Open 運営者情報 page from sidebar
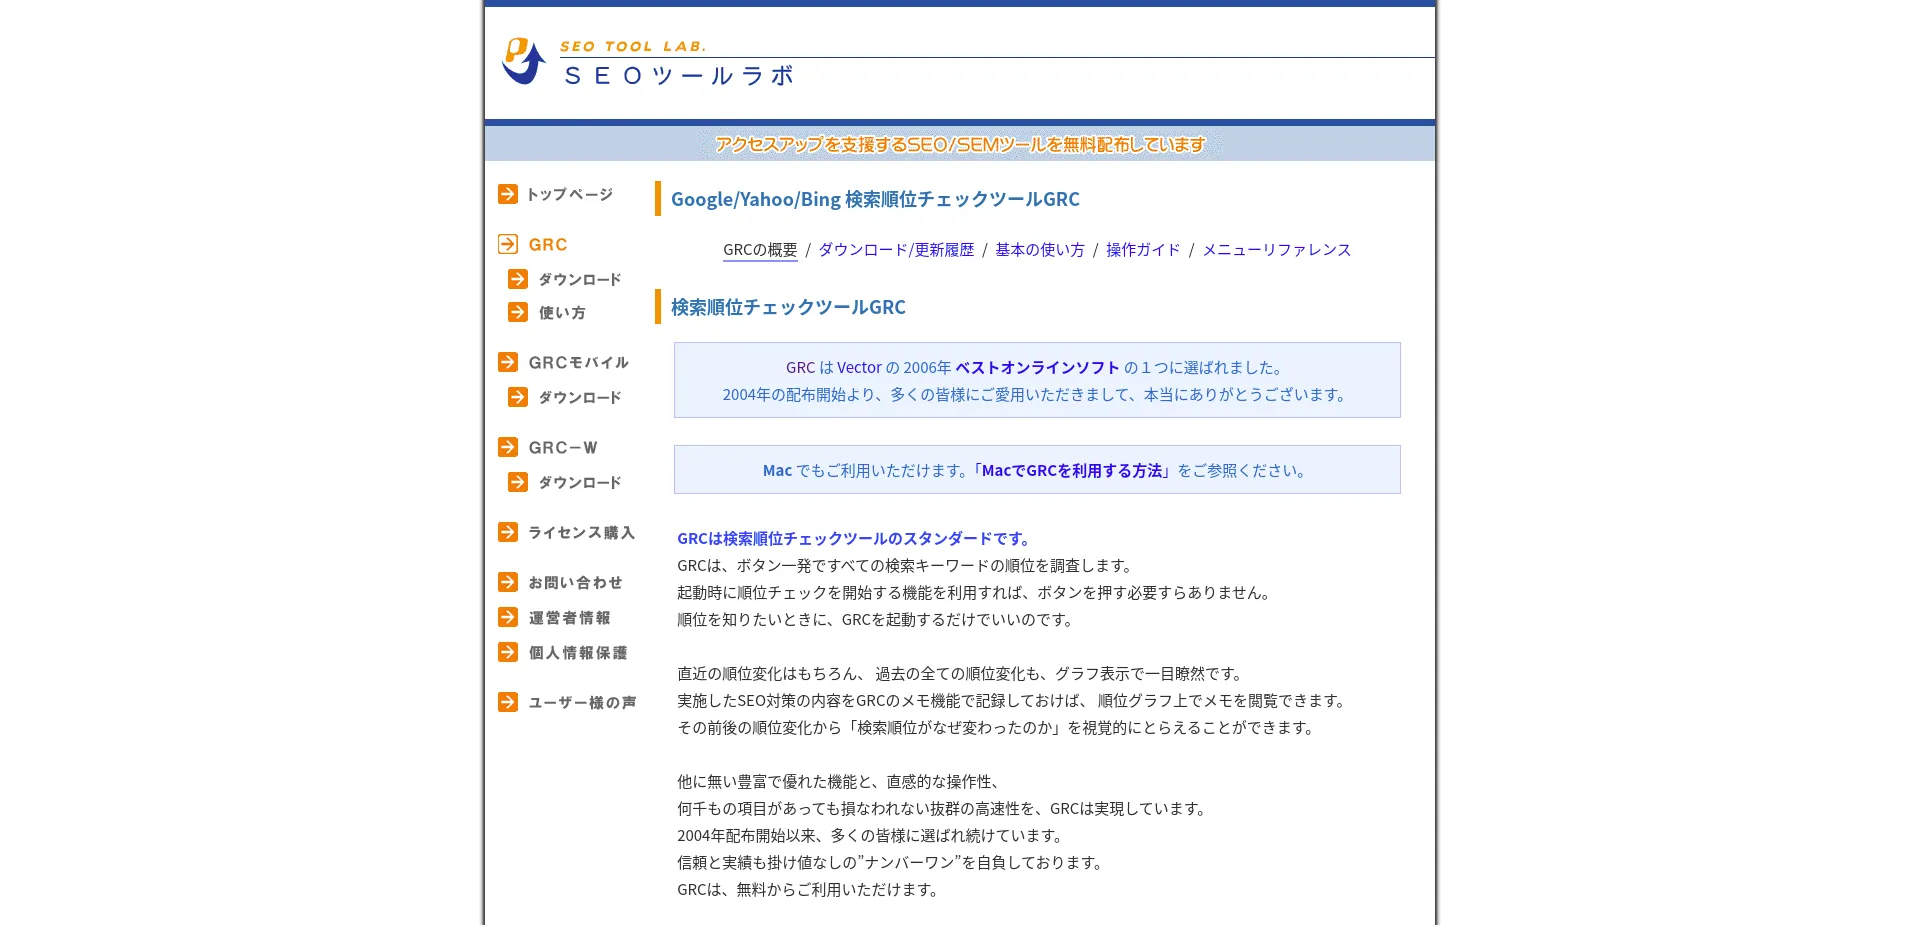Viewport: 1920px width, 925px height. pyautogui.click(x=570, y=617)
